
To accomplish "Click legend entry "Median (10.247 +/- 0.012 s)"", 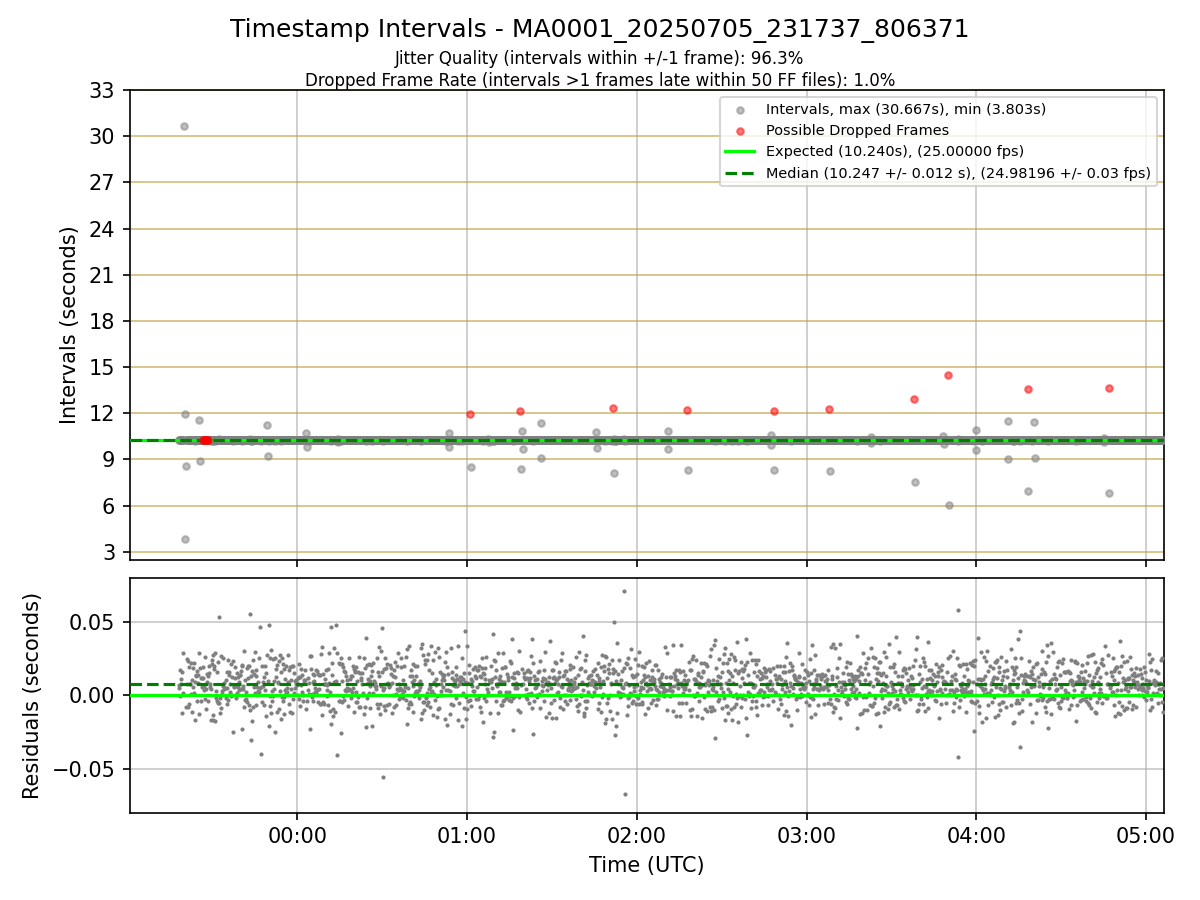I will pyautogui.click(x=958, y=173).
